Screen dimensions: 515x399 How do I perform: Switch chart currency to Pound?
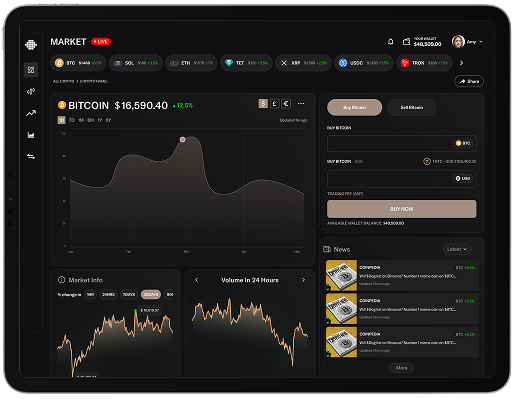click(275, 104)
